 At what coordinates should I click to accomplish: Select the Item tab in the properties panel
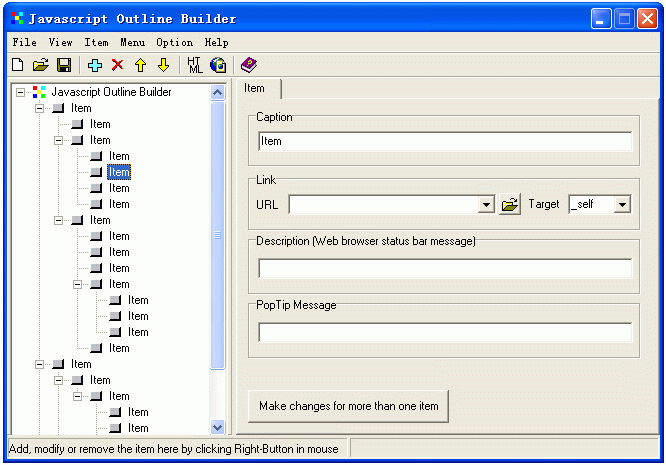(257, 88)
